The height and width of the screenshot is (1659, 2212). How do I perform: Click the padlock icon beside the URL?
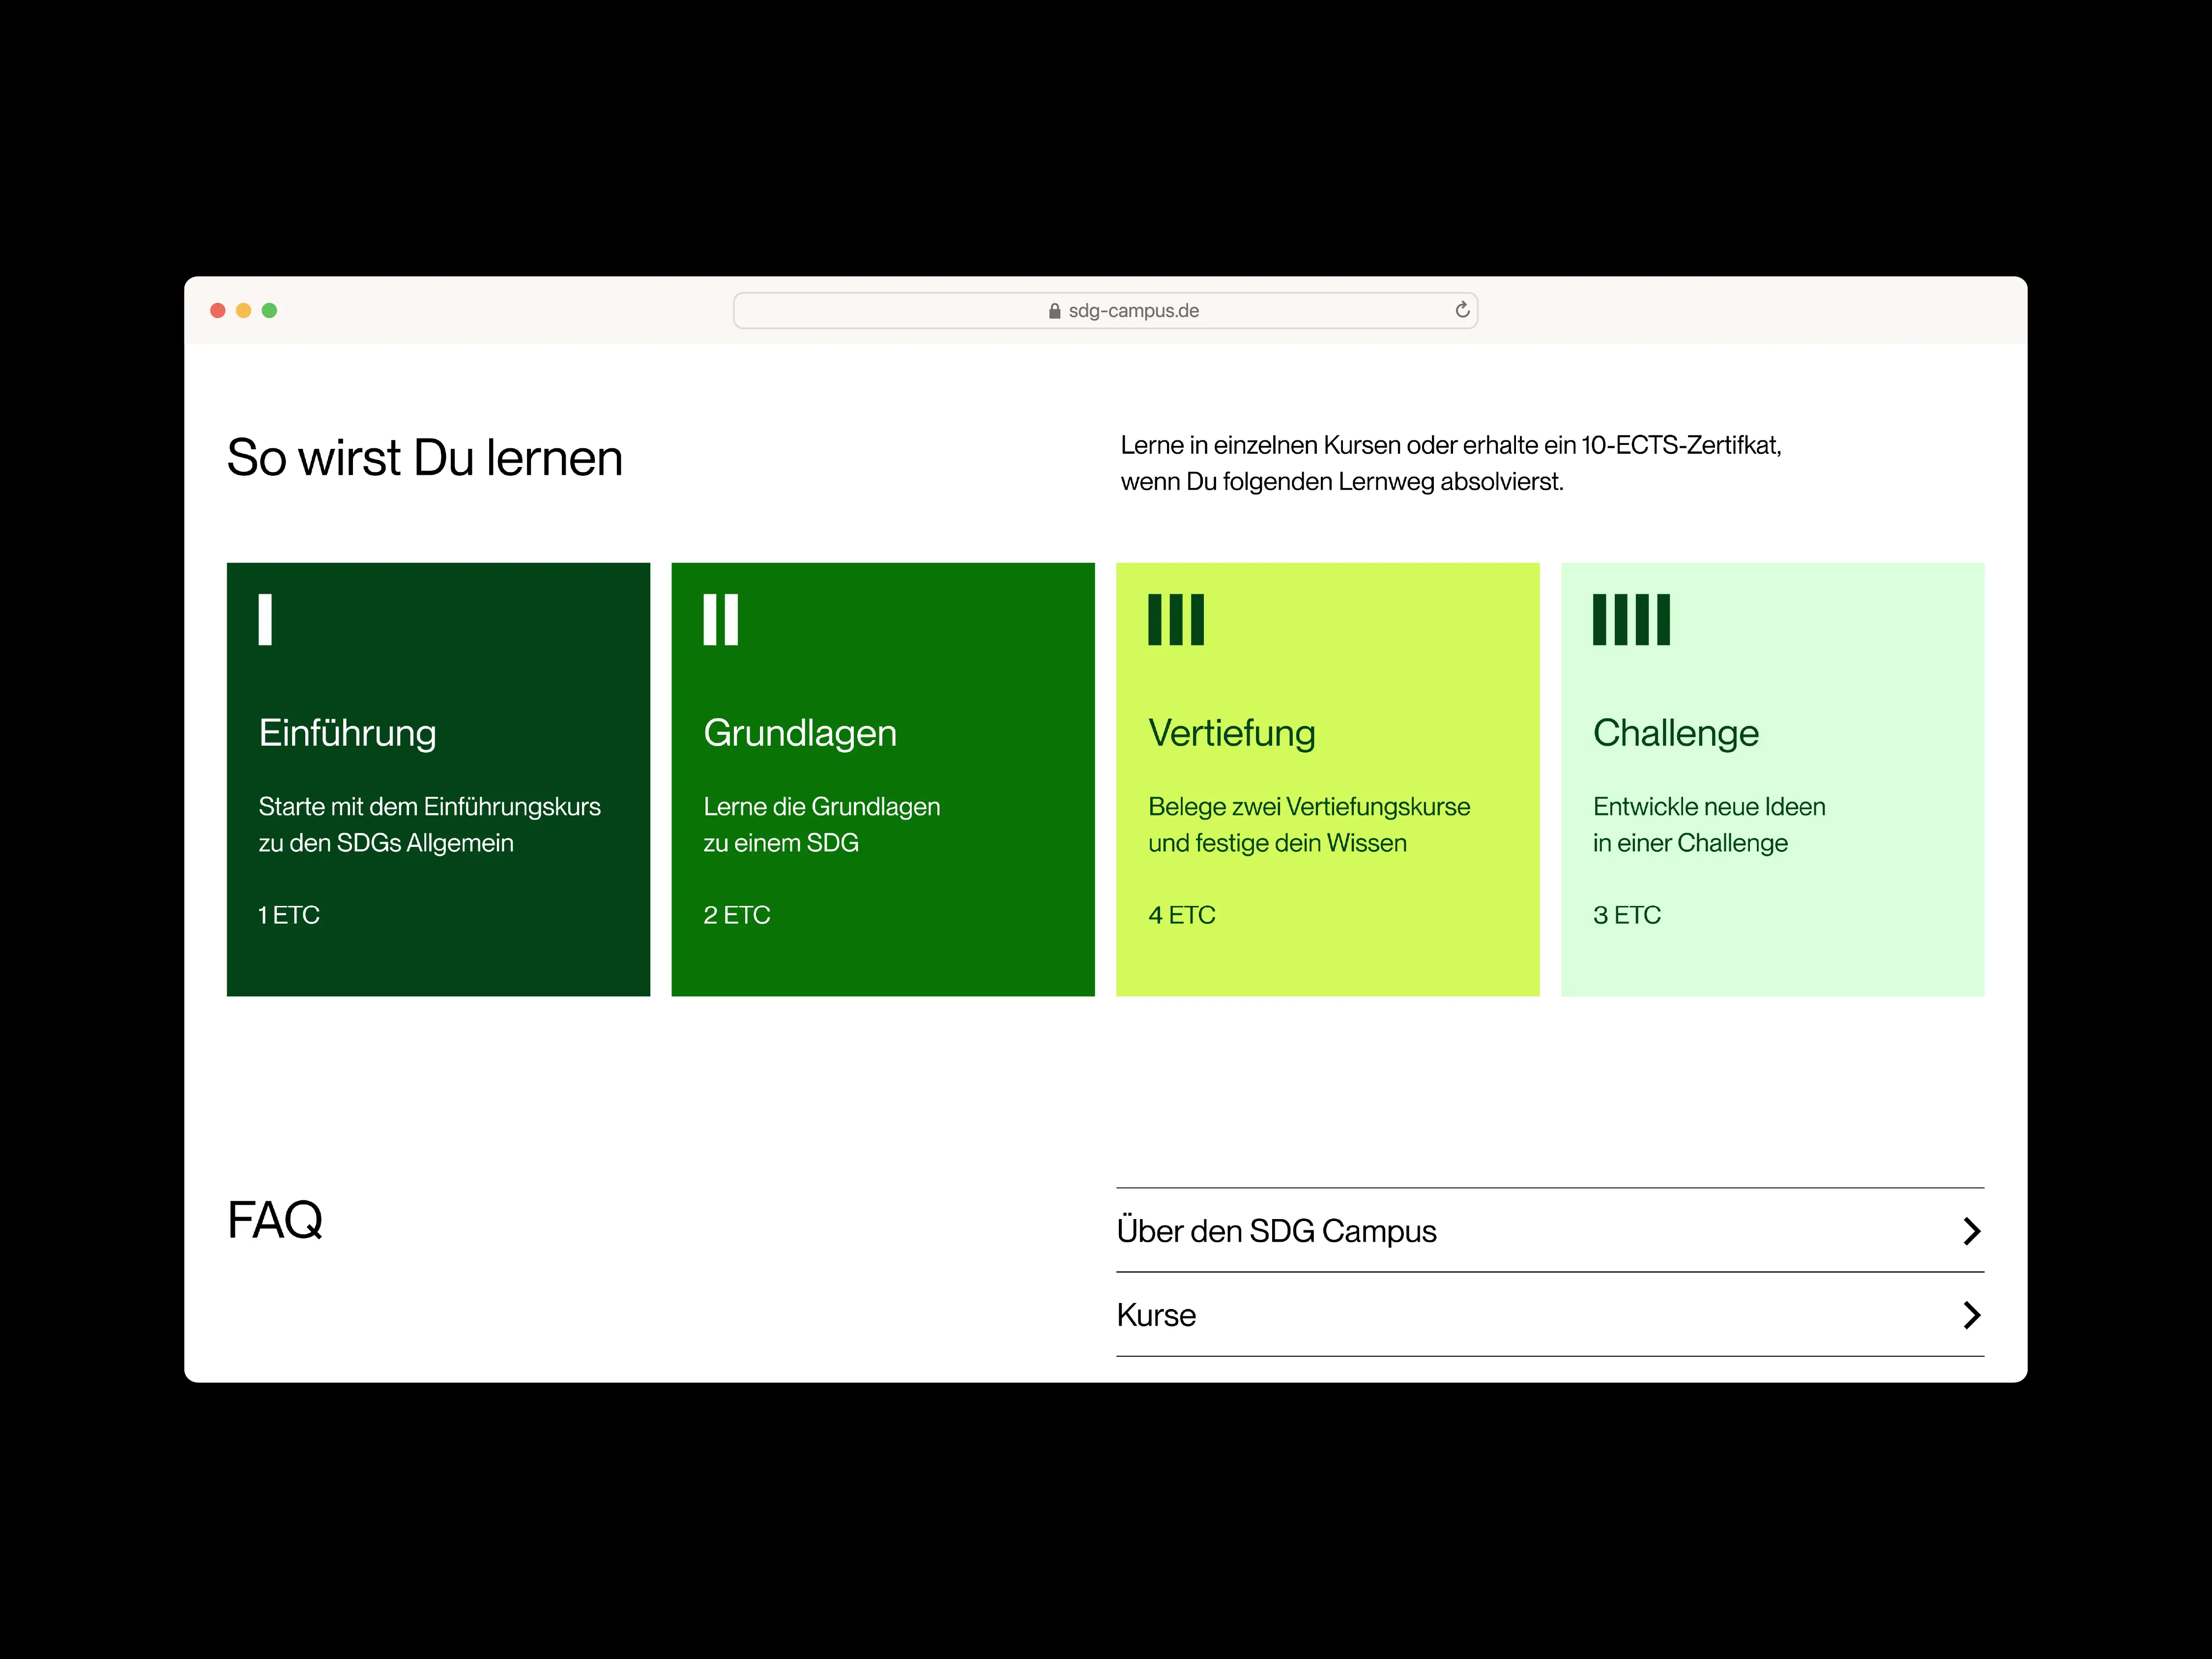1054,311
